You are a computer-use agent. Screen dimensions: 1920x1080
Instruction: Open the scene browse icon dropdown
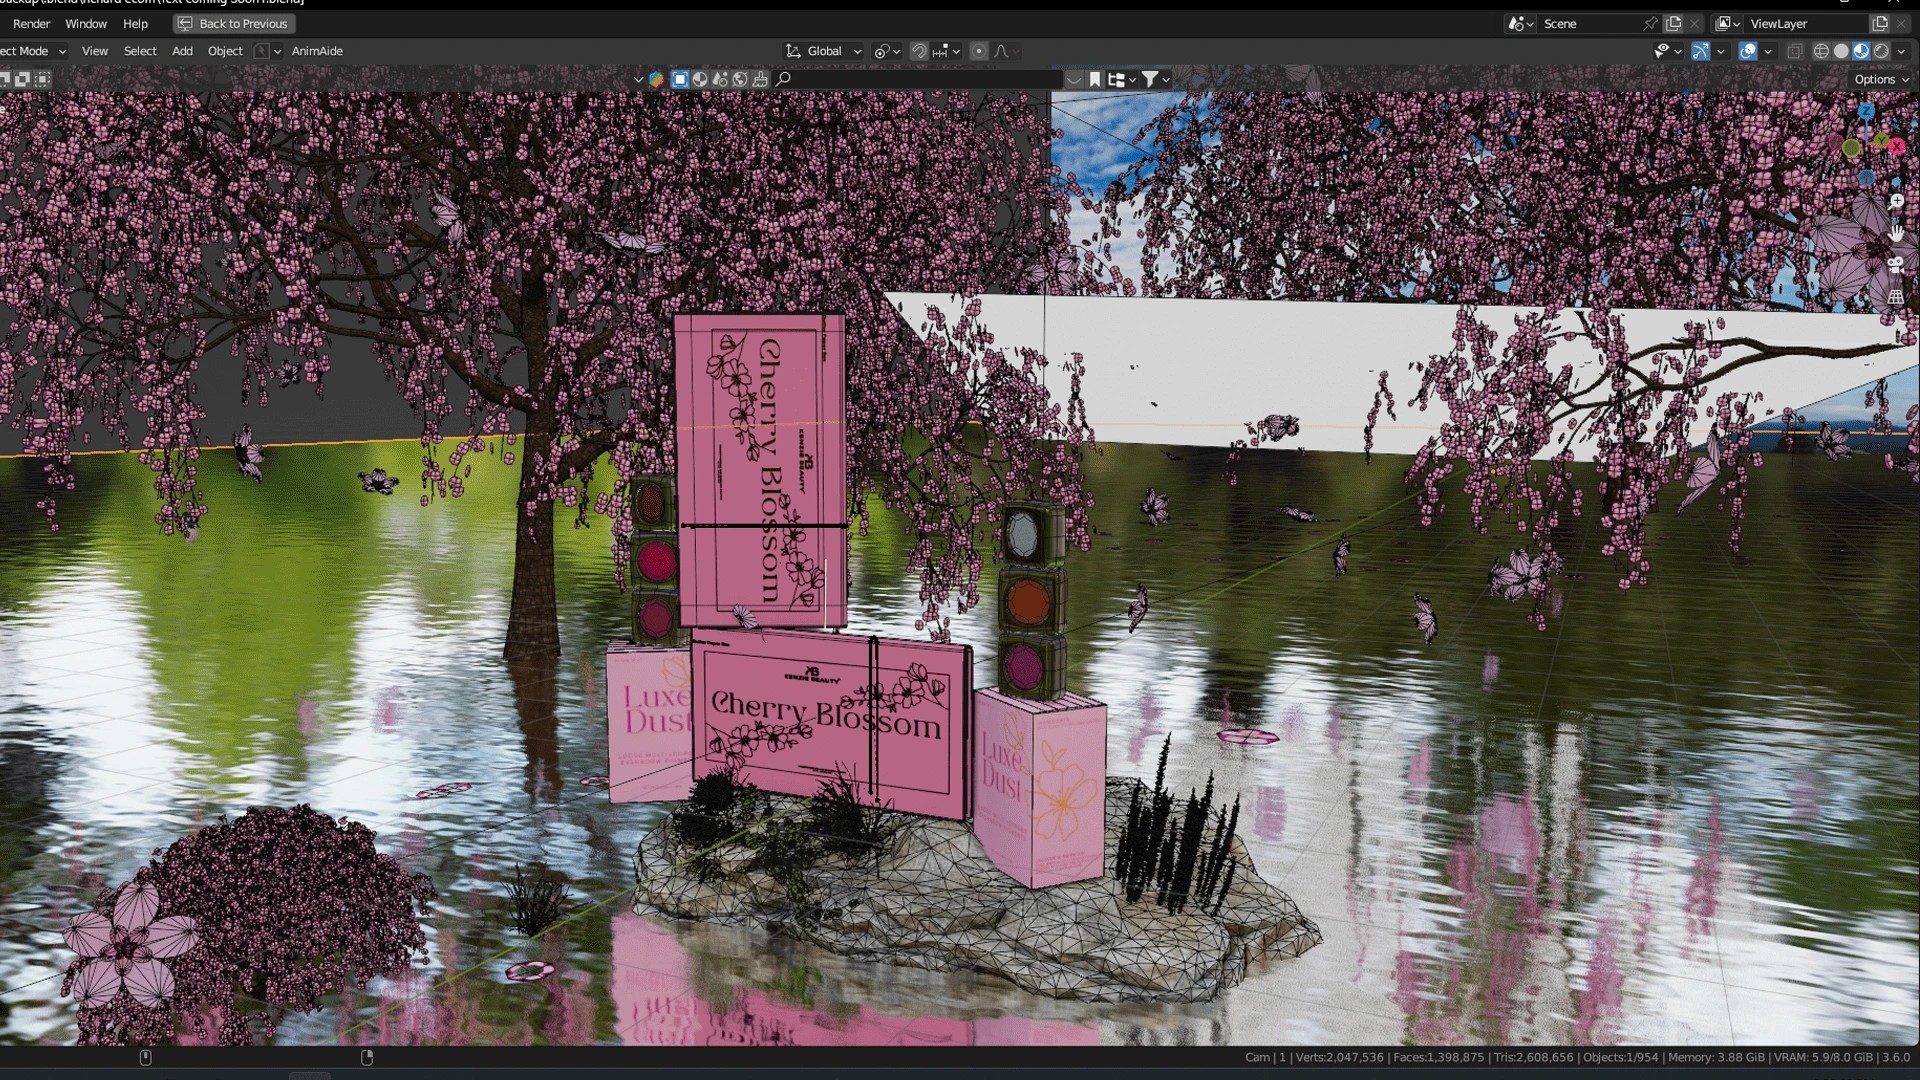tap(1521, 23)
